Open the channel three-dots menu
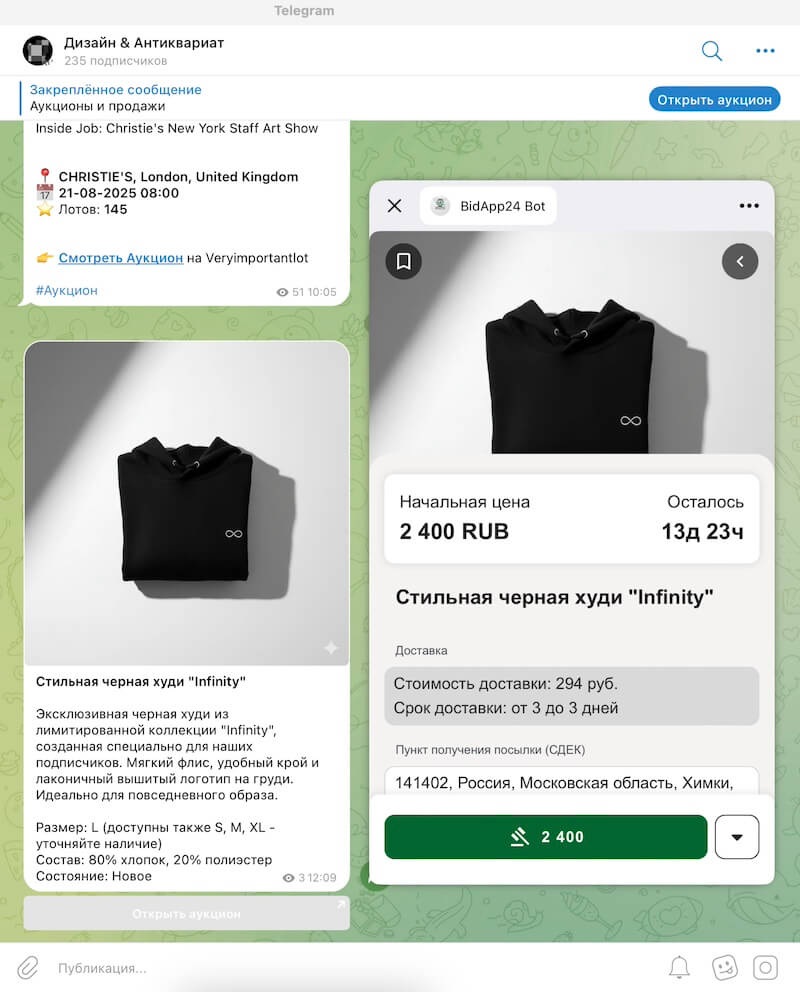Image resolution: width=800 pixels, height=992 pixels. [x=765, y=51]
